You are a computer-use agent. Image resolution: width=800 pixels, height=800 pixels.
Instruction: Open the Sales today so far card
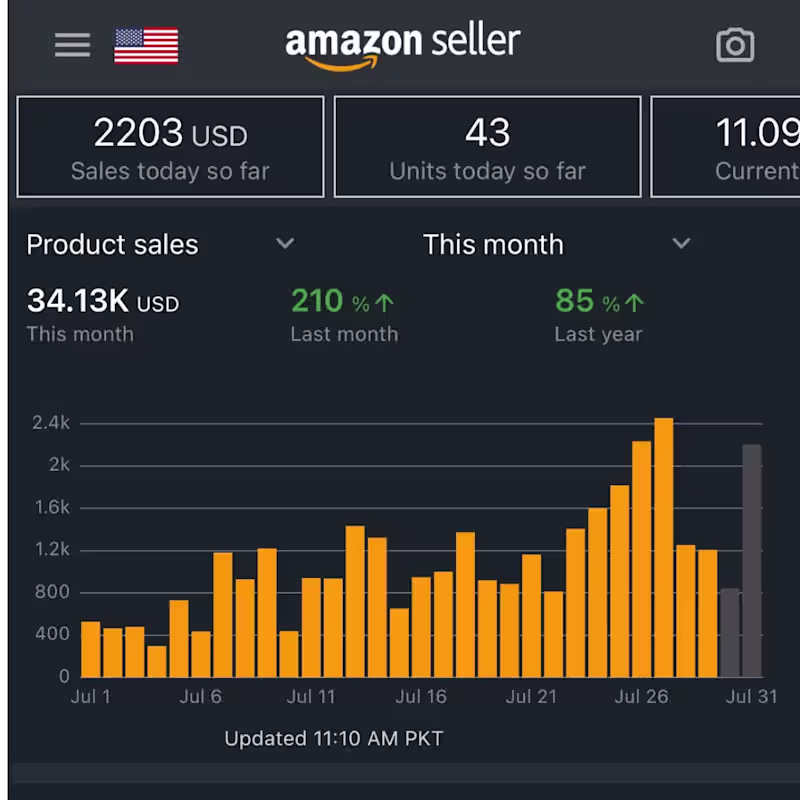click(170, 147)
